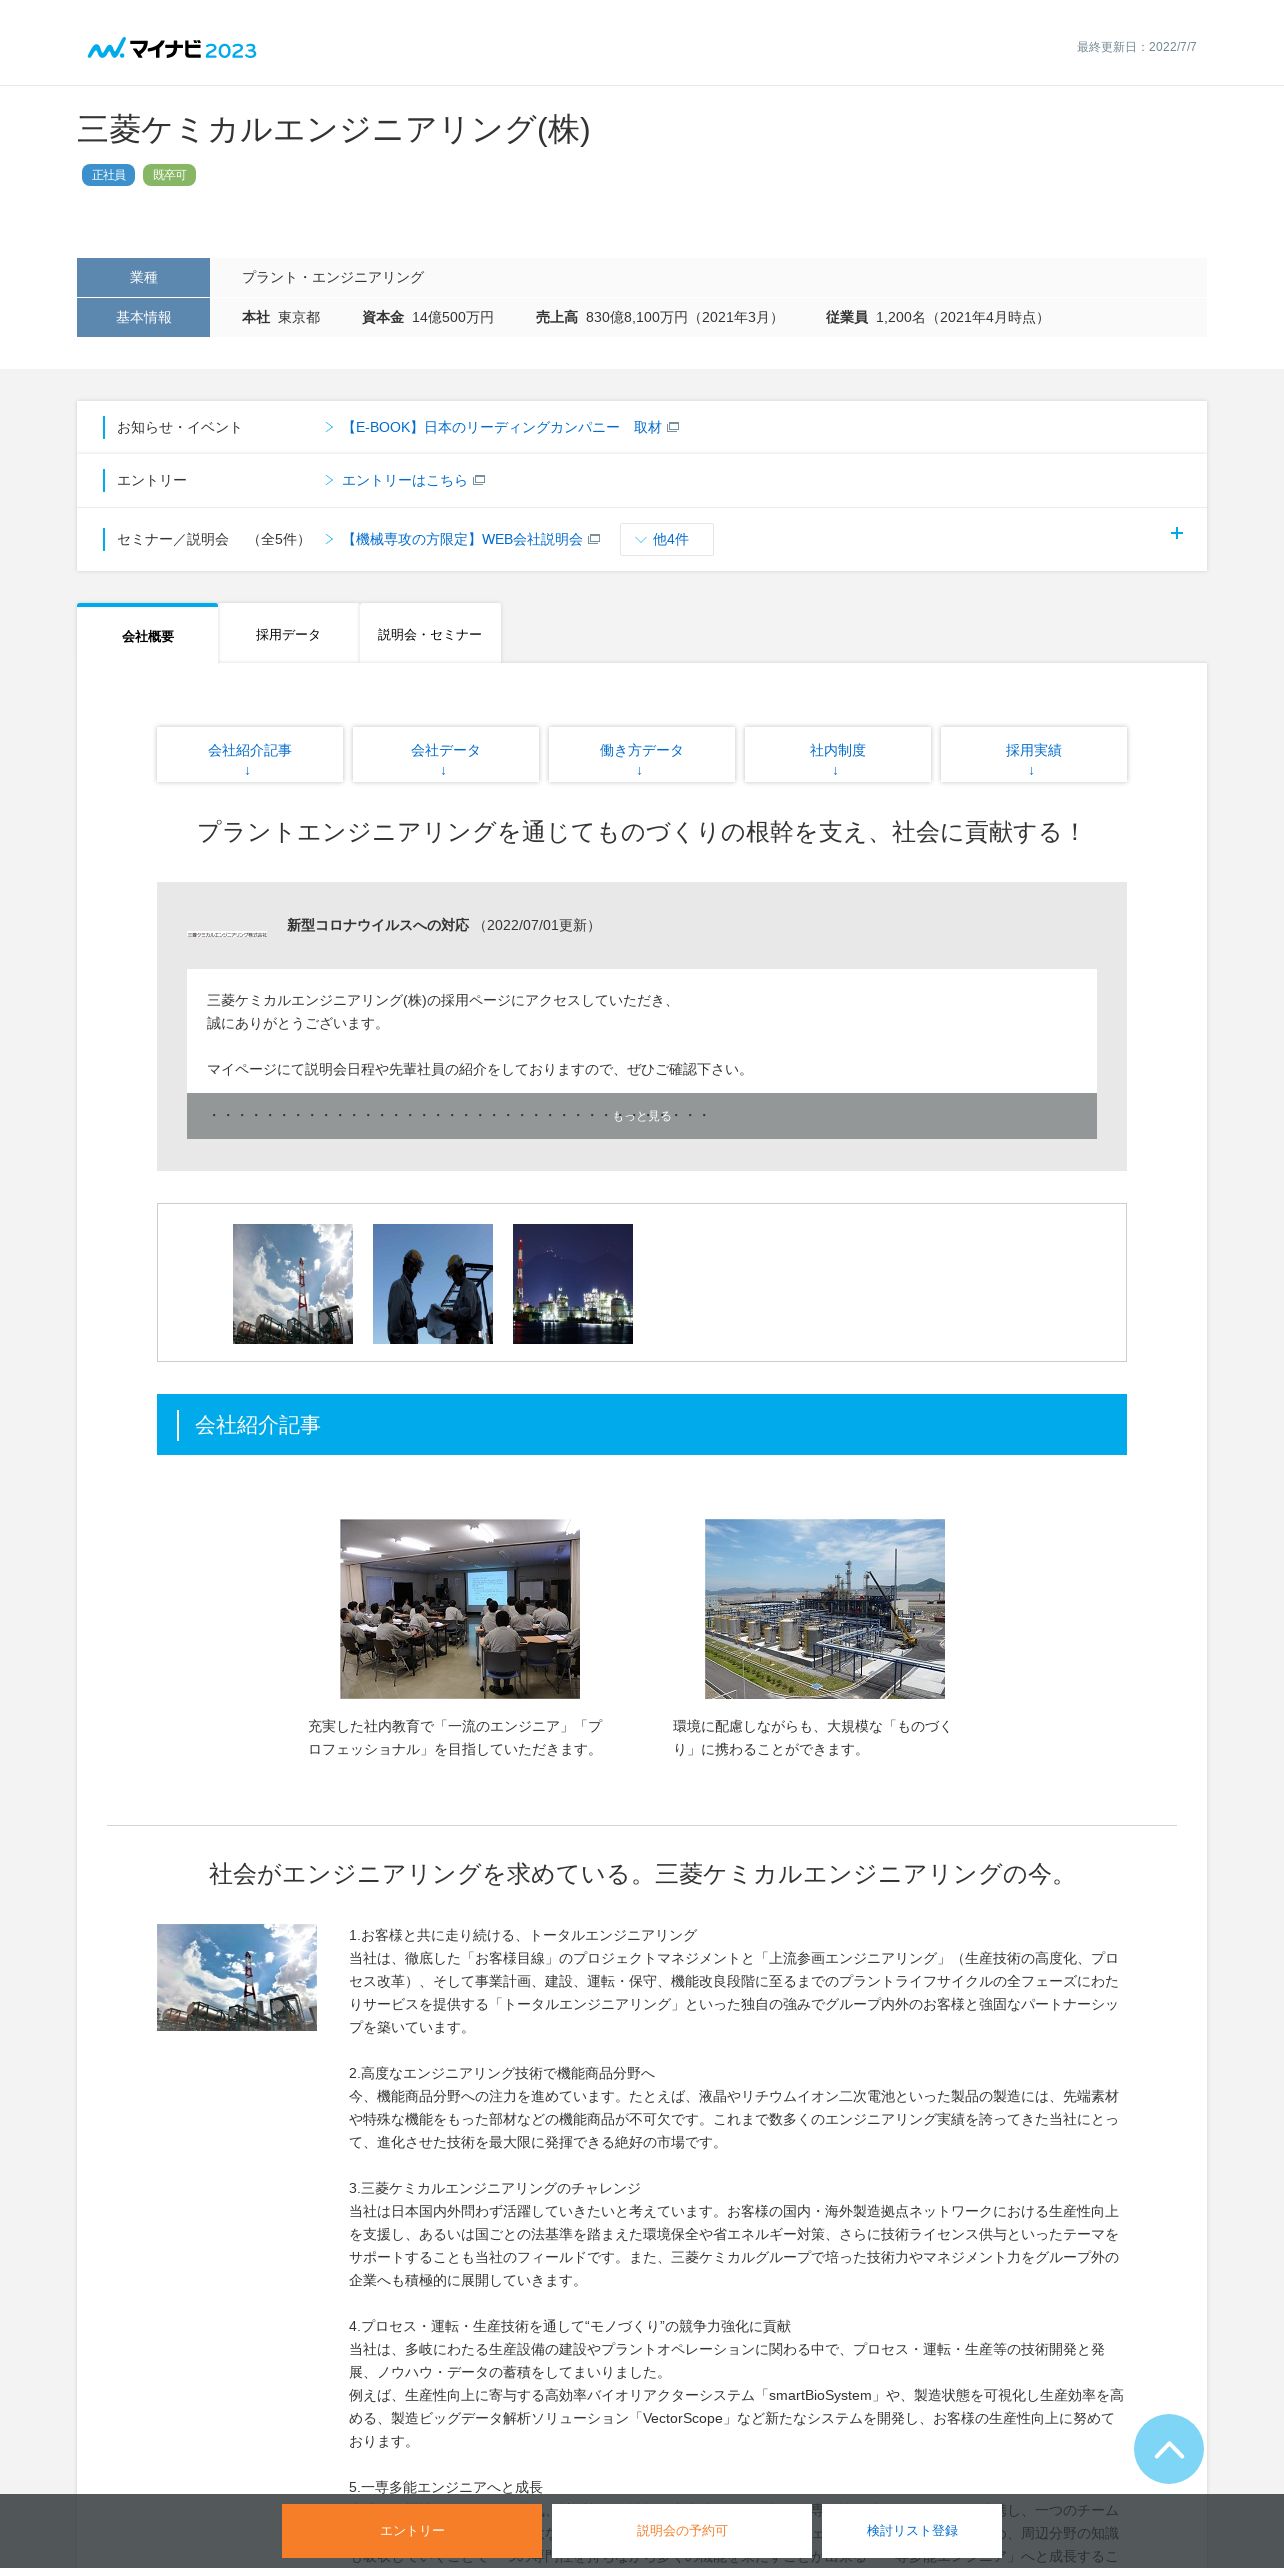Click プラント・エンジニアリング industry text
The image size is (1284, 2568).
click(x=333, y=278)
